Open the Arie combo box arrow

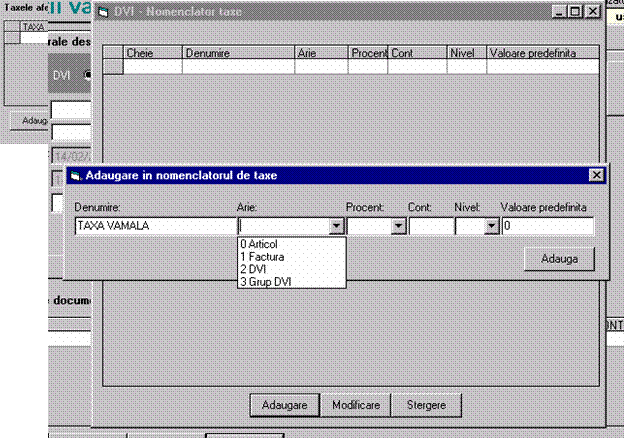(336, 227)
